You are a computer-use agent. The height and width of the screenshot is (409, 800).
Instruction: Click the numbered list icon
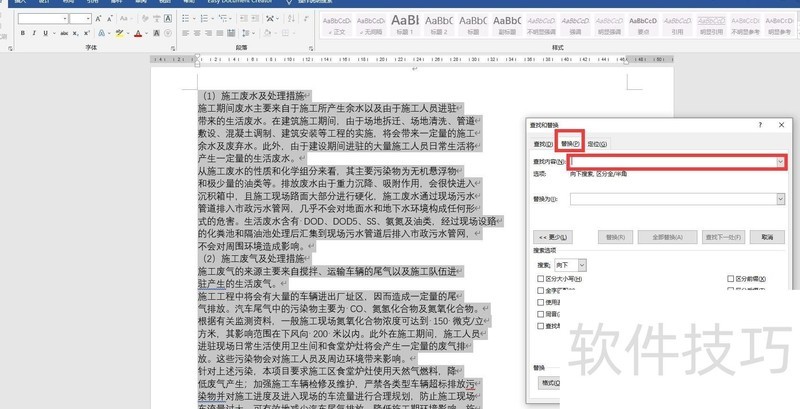(204, 19)
